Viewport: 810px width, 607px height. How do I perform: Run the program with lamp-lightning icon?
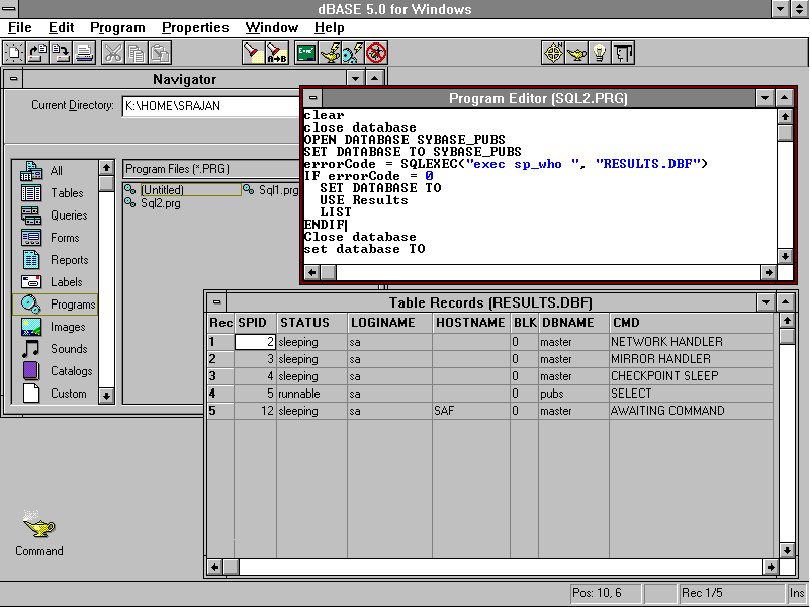coord(329,53)
